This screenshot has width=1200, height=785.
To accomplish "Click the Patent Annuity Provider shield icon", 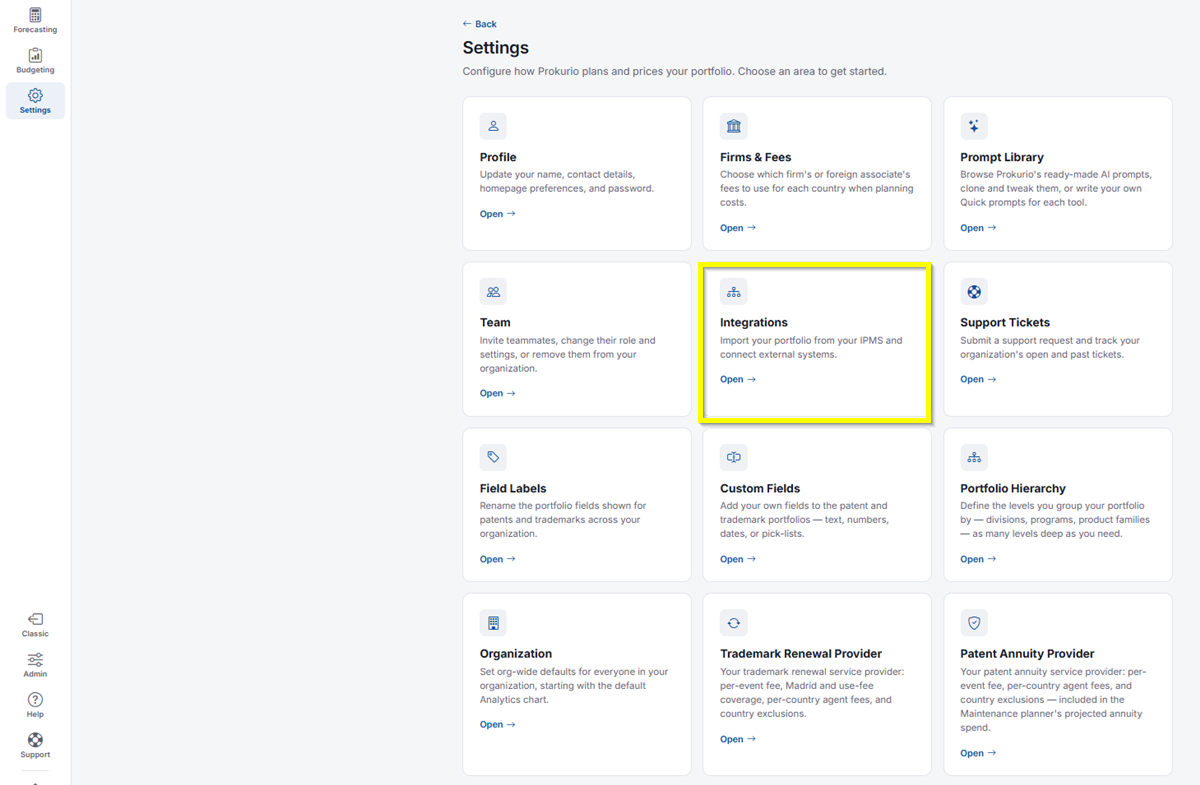I will click(974, 623).
